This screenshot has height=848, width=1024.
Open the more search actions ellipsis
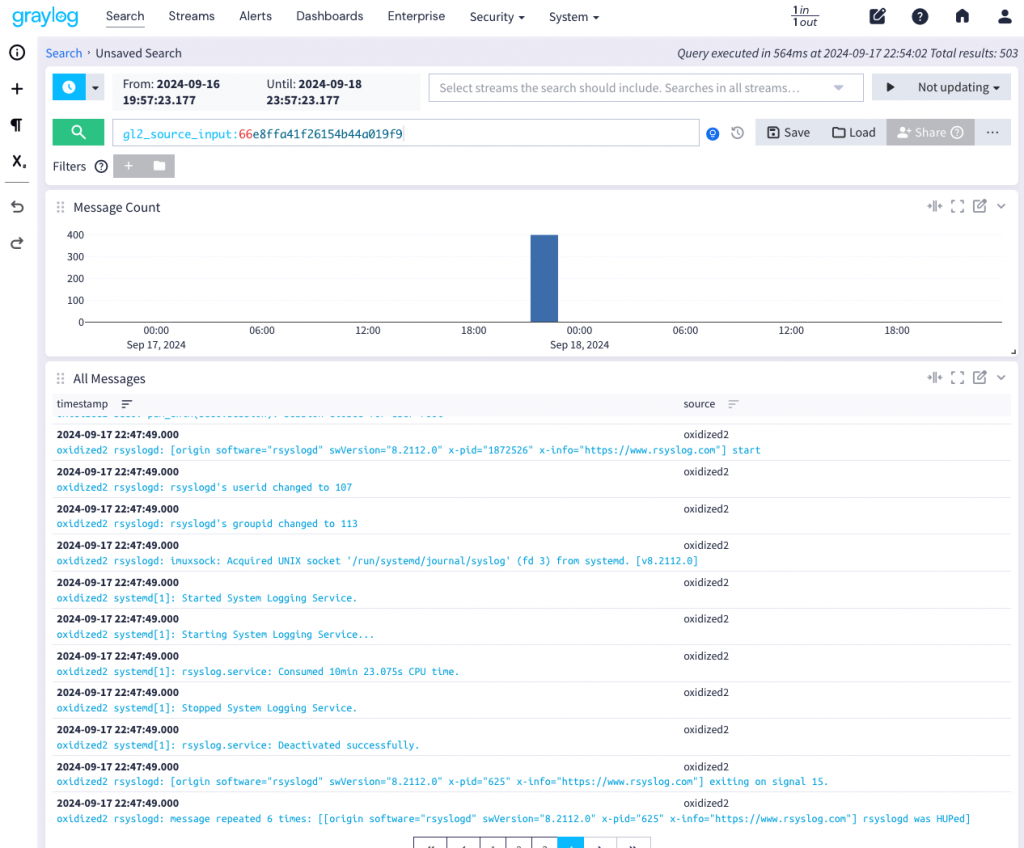993,133
